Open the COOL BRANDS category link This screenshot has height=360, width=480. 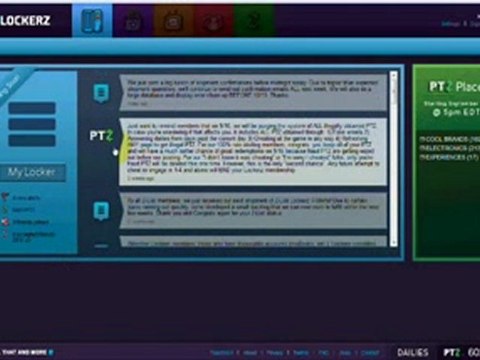click(x=449, y=139)
